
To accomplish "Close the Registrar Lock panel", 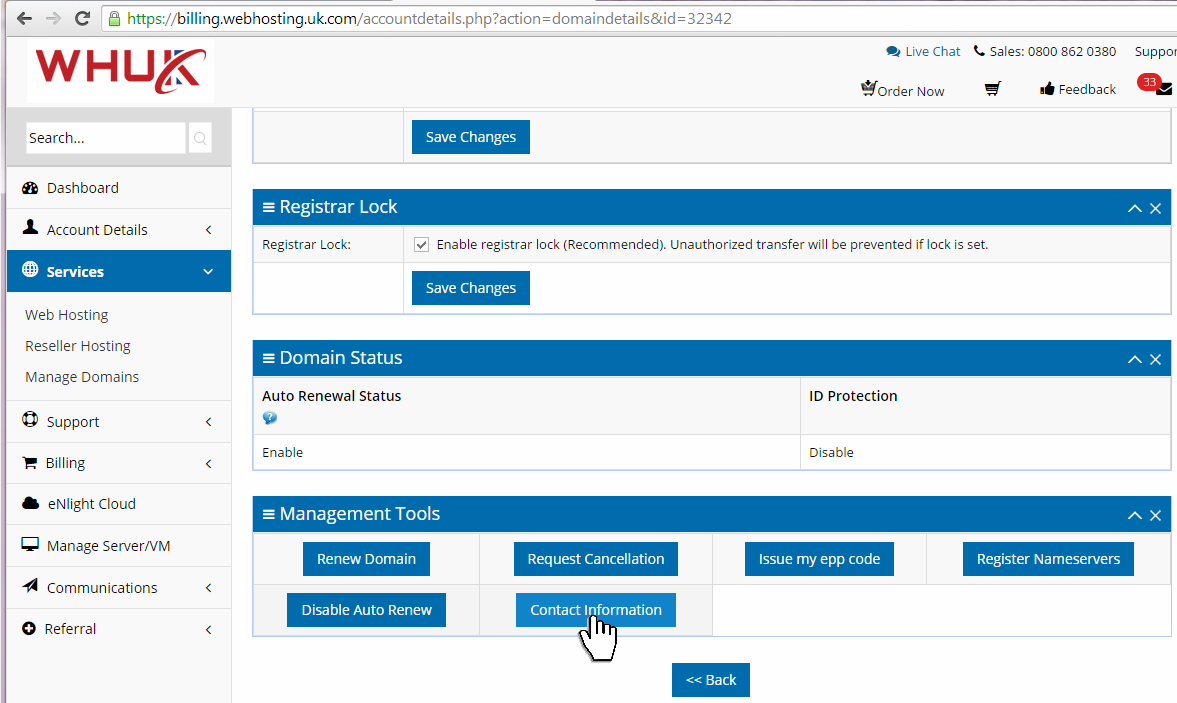I will pos(1155,208).
